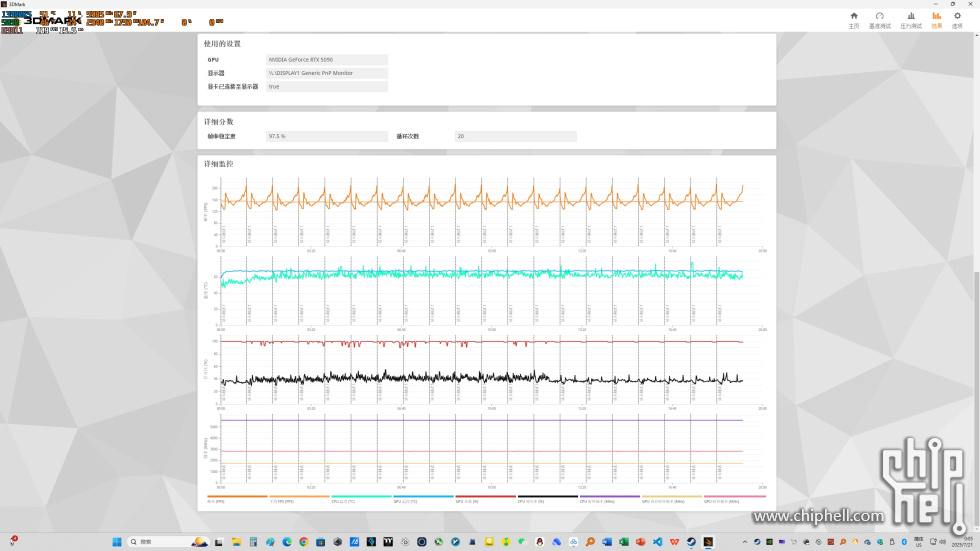Viewport: 980px width, 551px height.
Task: Open Microsoft PowerPoint from the taskbar
Action: (x=640, y=542)
